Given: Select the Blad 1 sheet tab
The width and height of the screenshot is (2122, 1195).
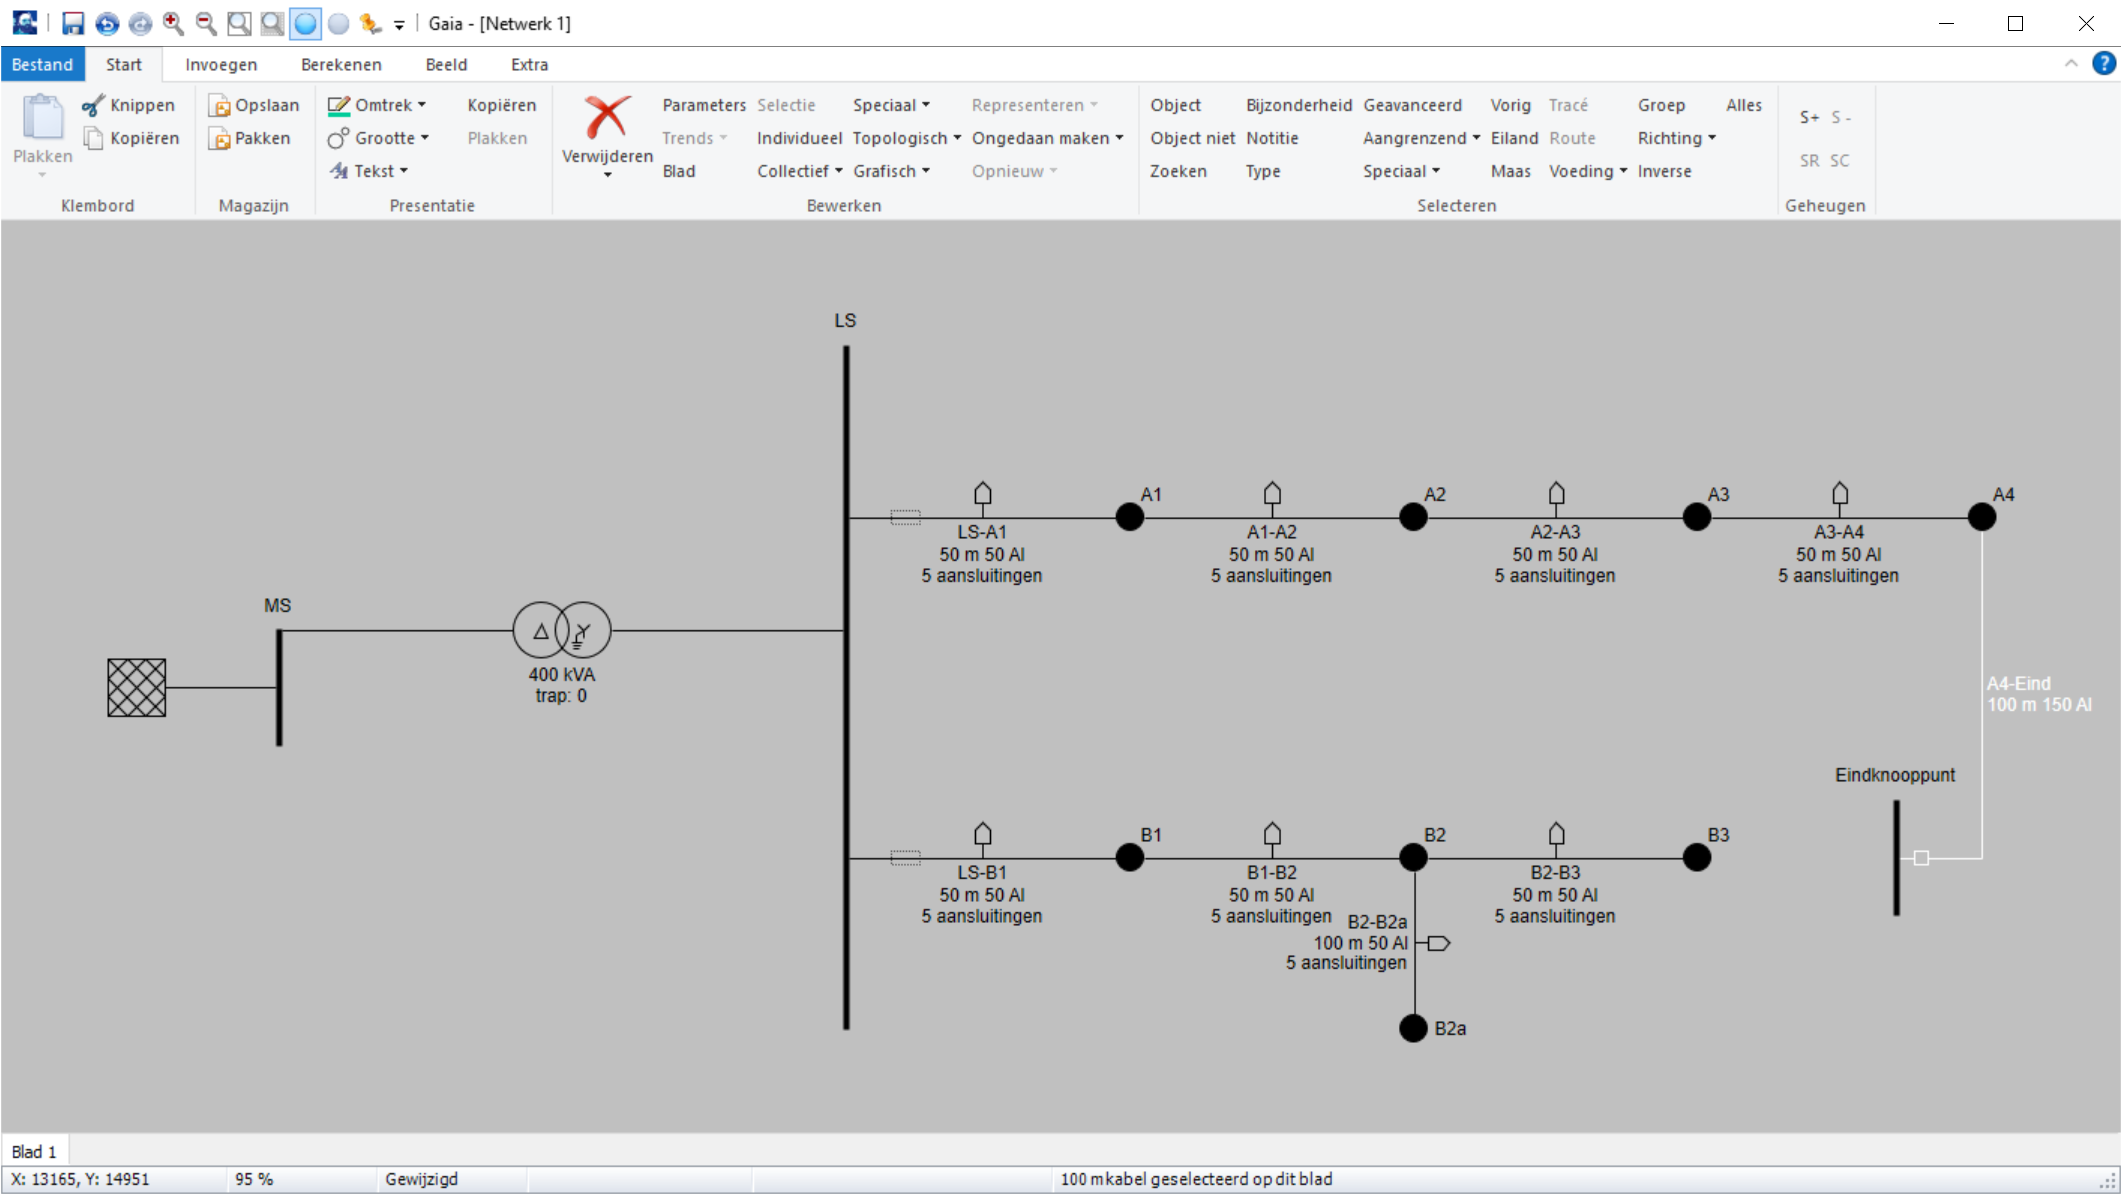Looking at the screenshot, I should [34, 1151].
